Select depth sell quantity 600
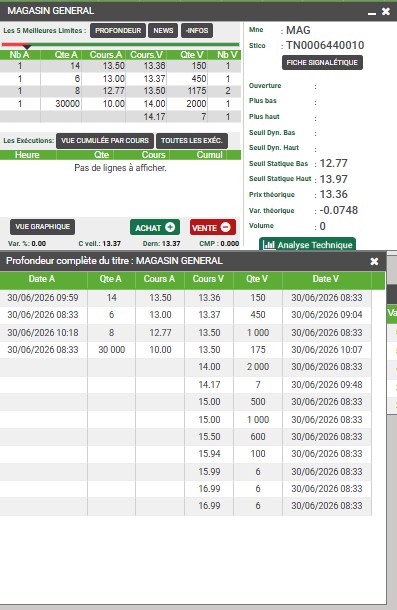 pyautogui.click(x=258, y=437)
